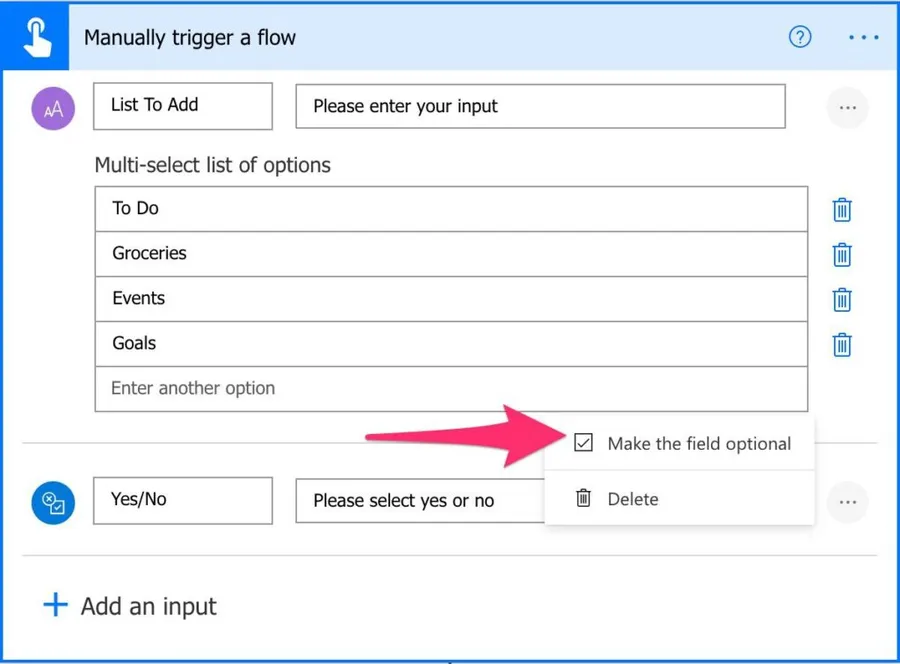Click Add an input

[x=130, y=606]
